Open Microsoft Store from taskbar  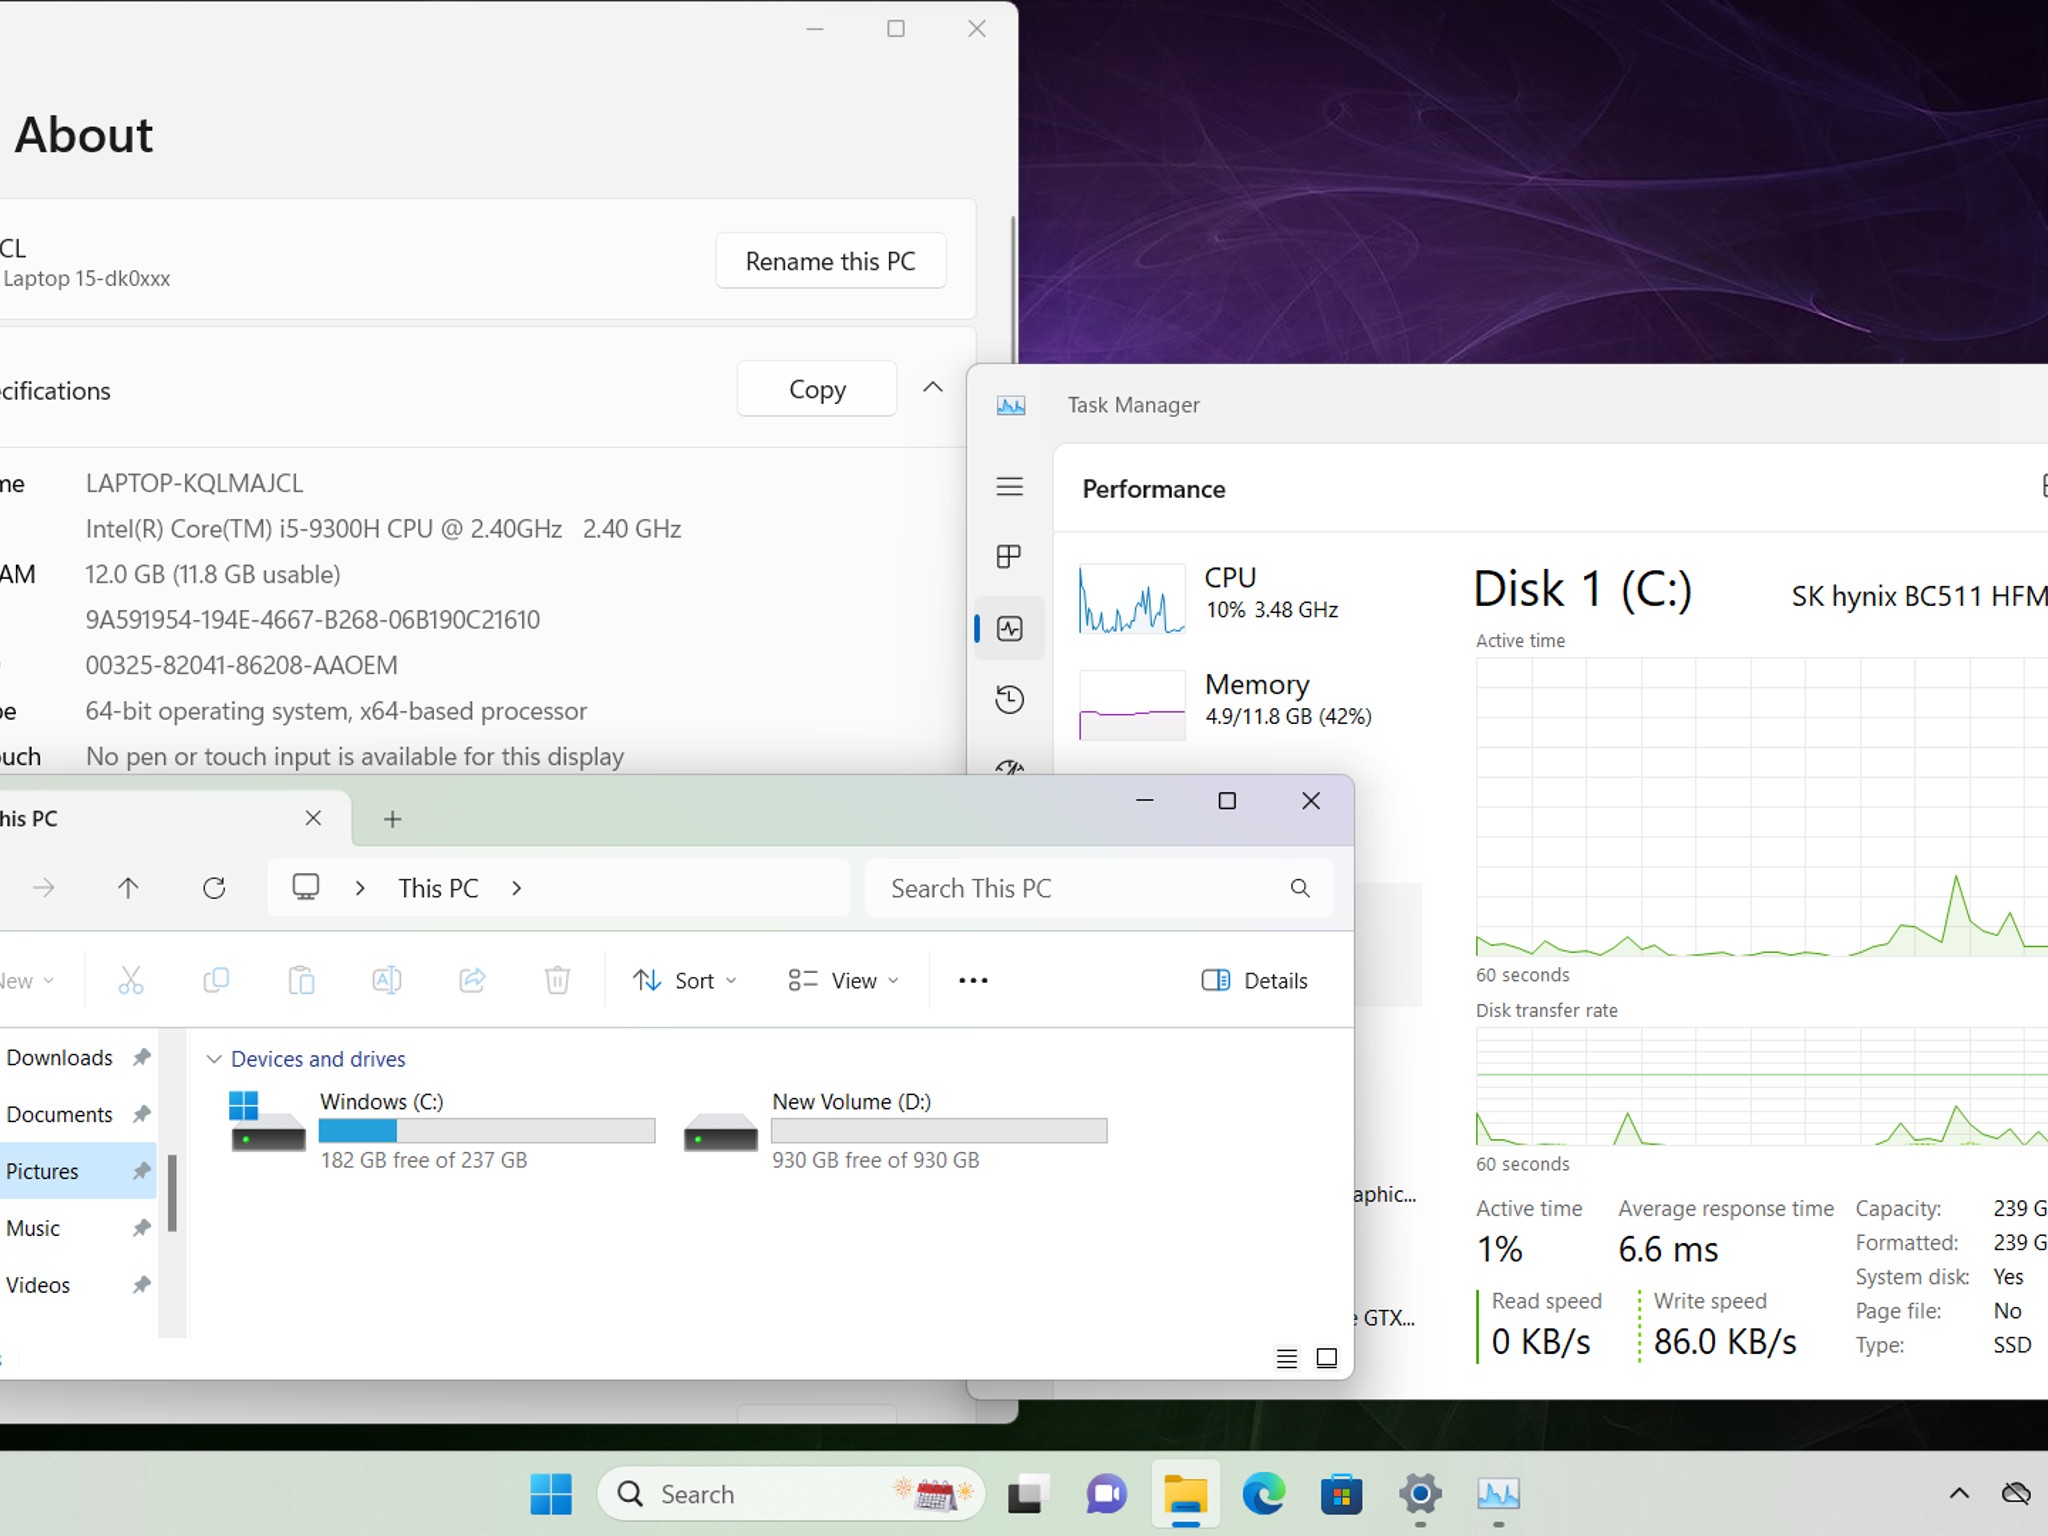point(1342,1494)
